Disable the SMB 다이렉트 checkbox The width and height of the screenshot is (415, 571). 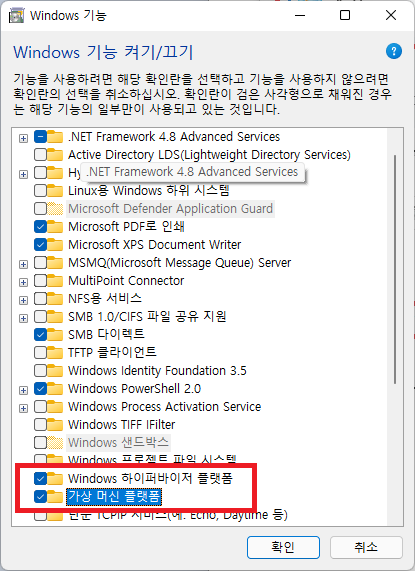[x=40, y=334]
